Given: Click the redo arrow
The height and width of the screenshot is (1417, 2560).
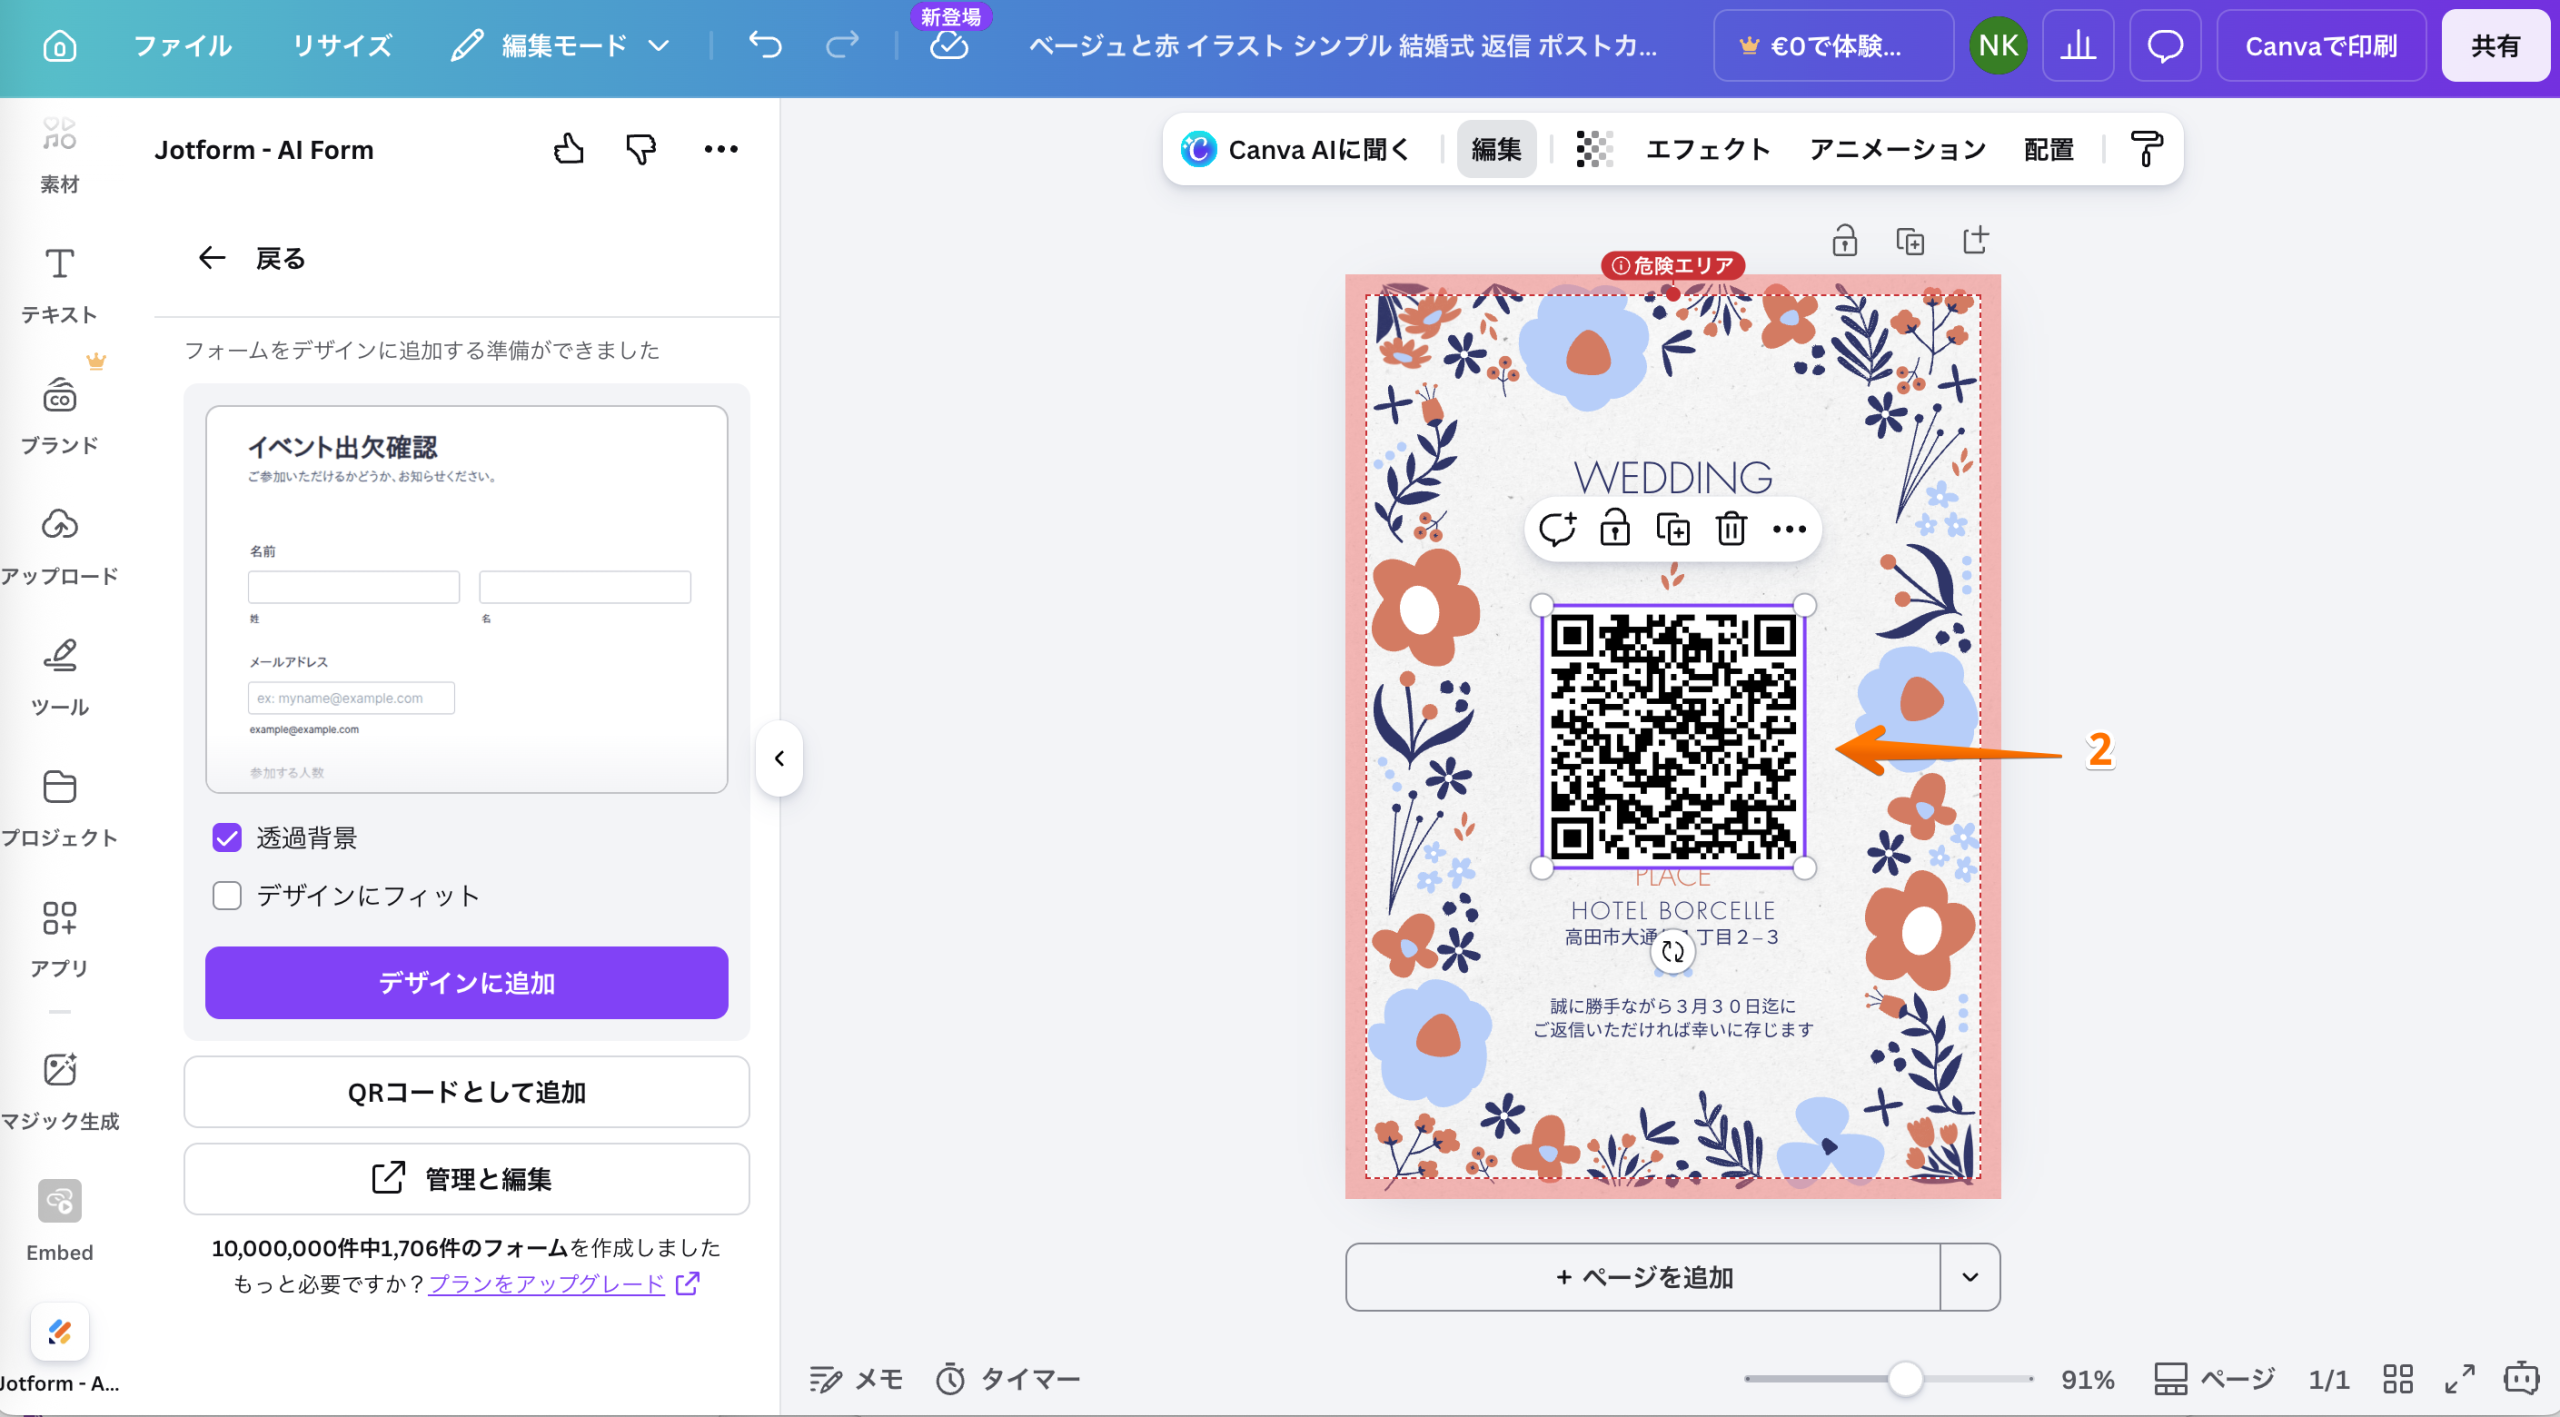Looking at the screenshot, I should click(842, 45).
